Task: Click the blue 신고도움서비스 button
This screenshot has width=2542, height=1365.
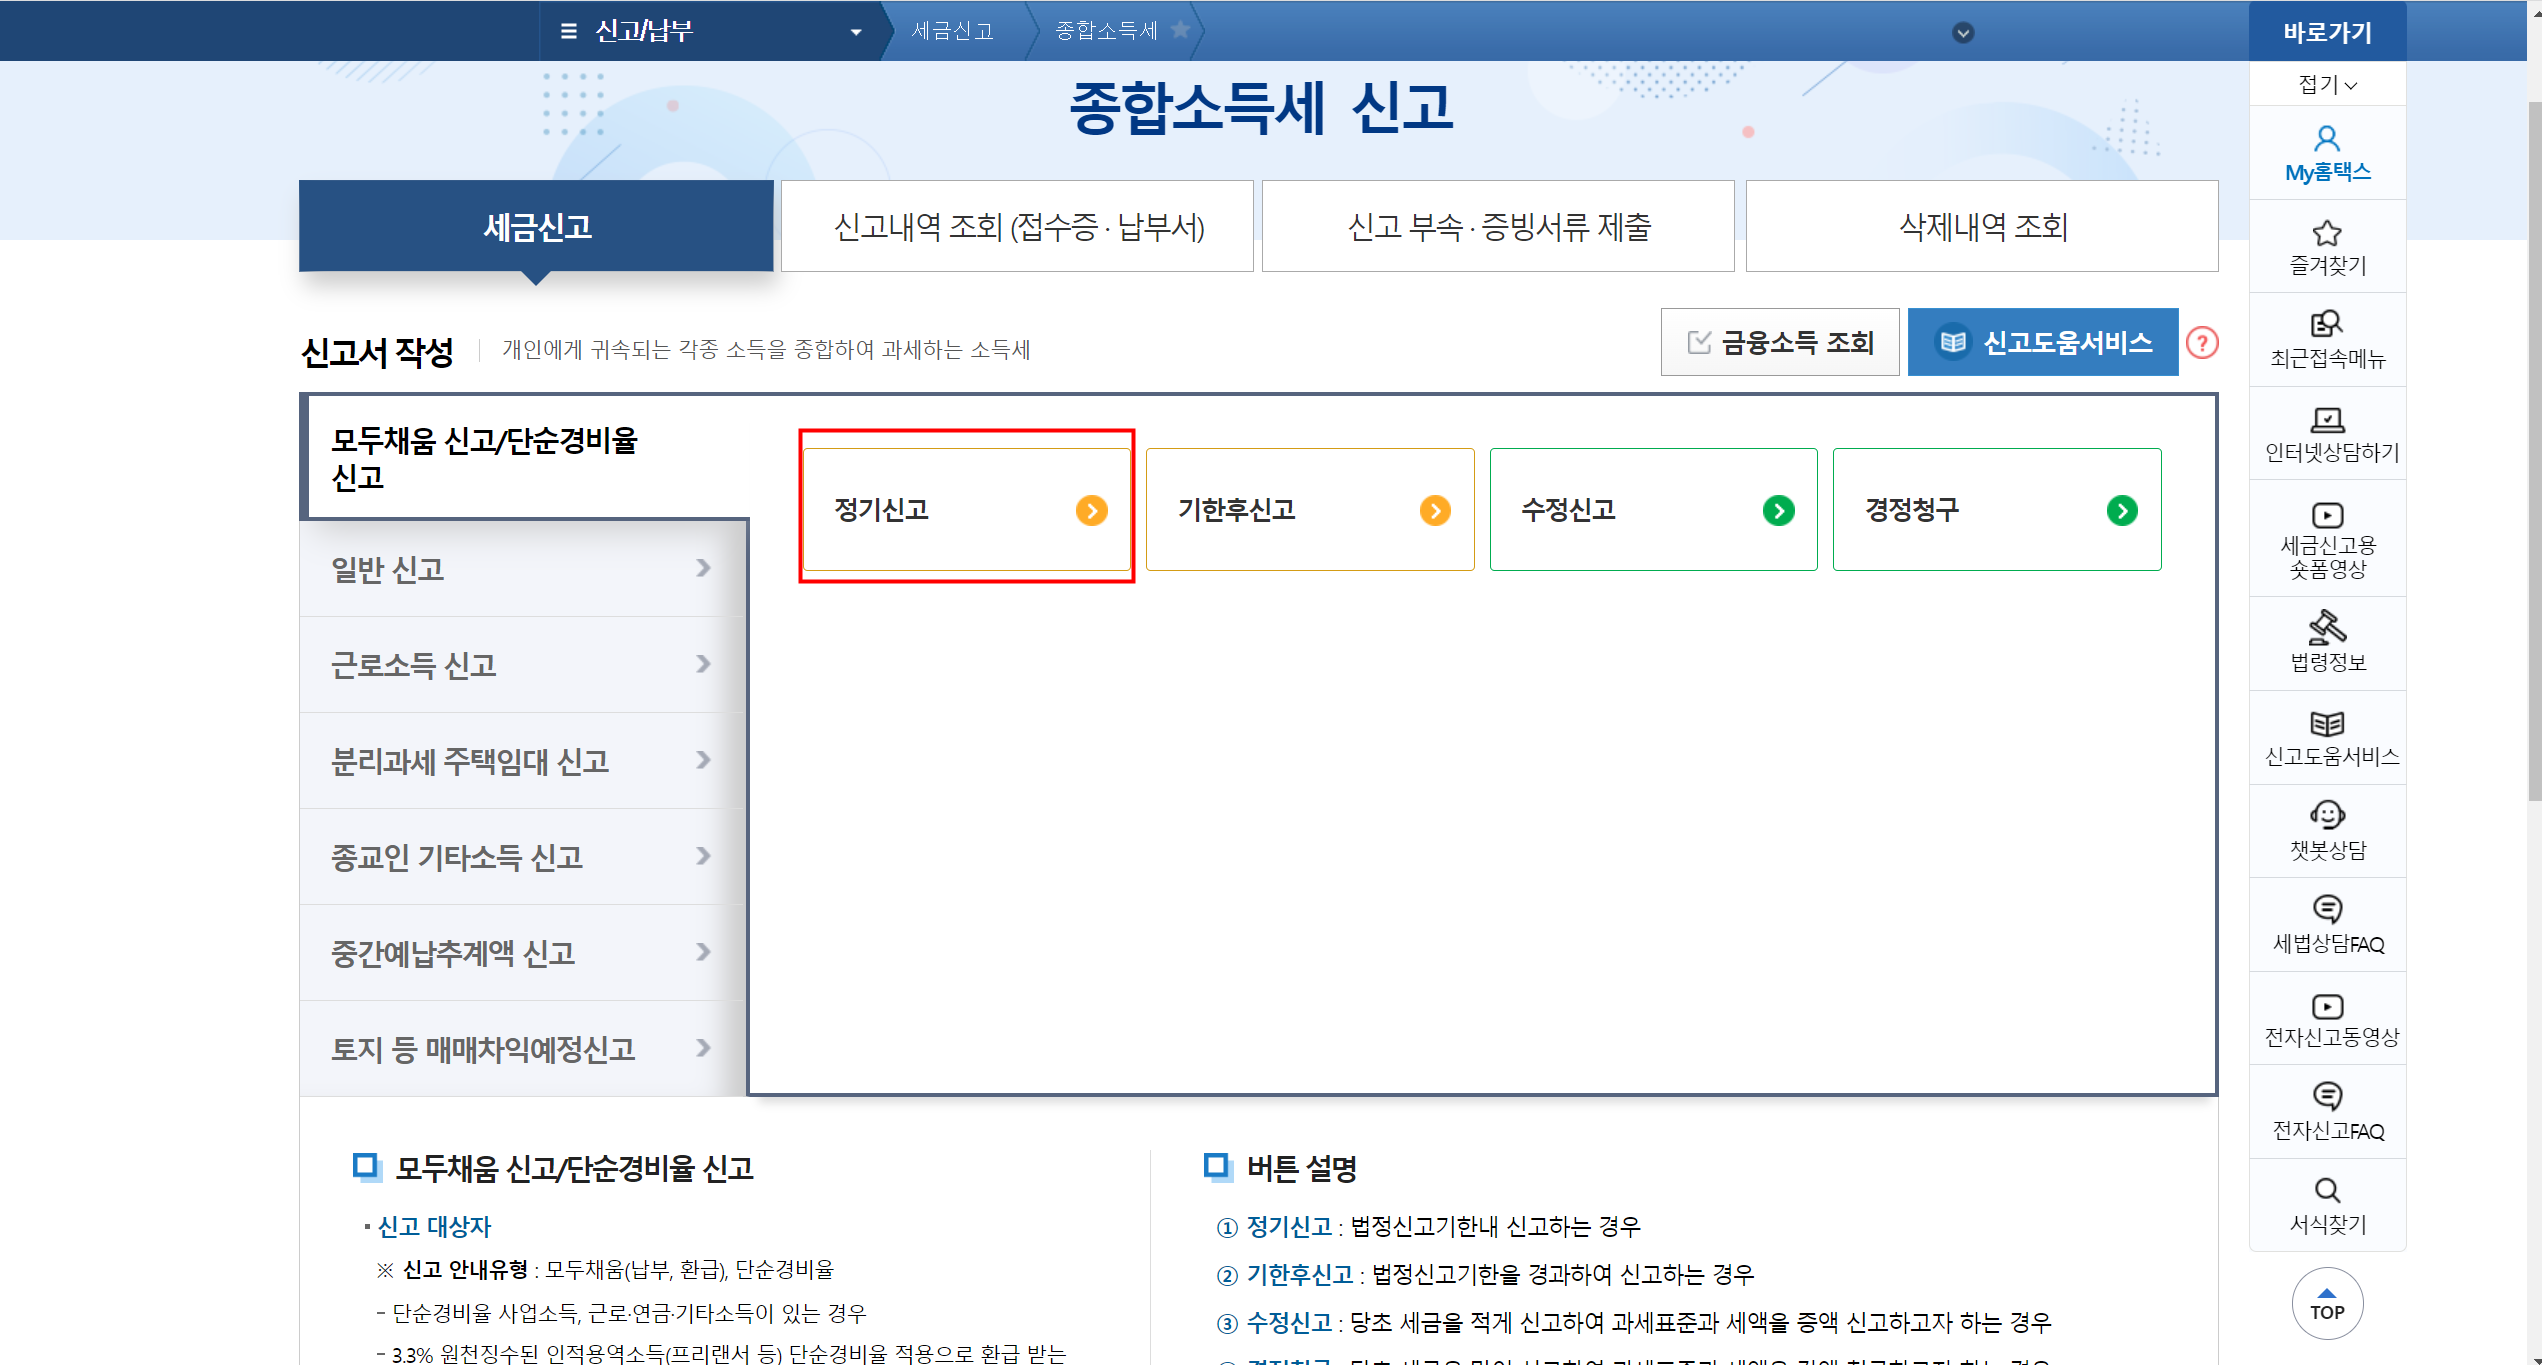Action: point(2043,343)
